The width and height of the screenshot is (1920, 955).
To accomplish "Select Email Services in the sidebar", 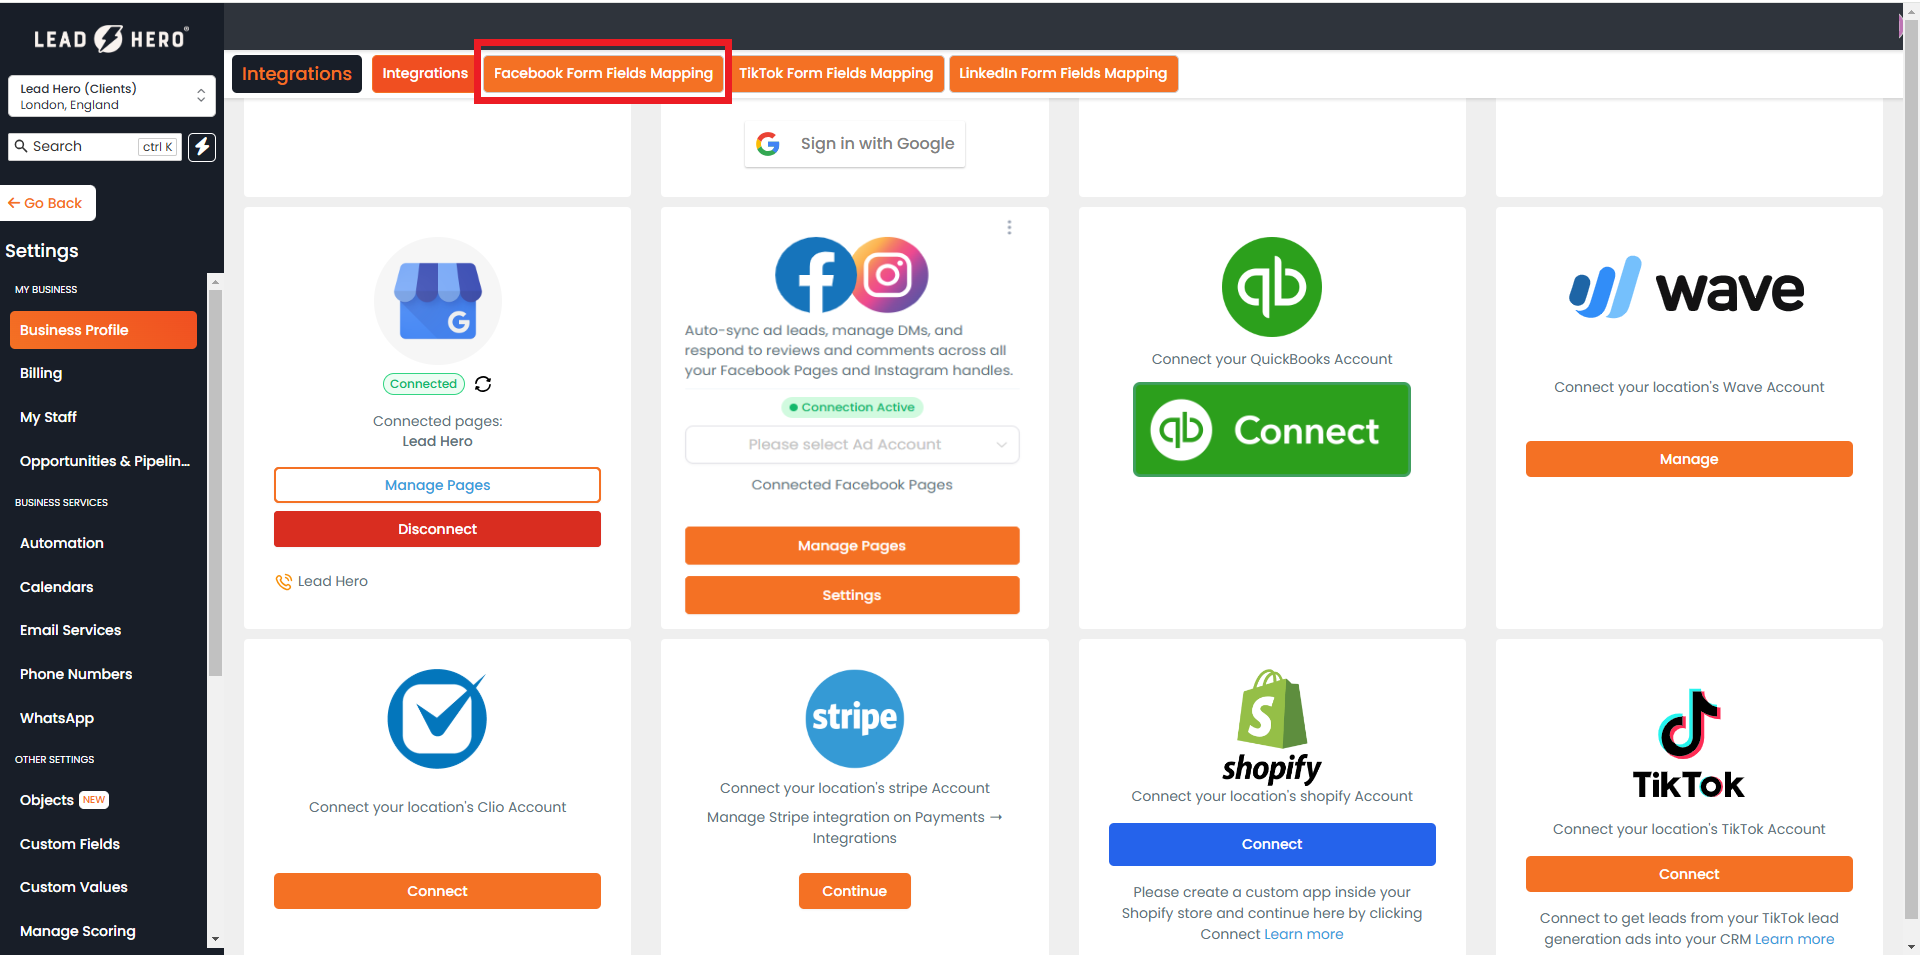I will click(x=70, y=630).
